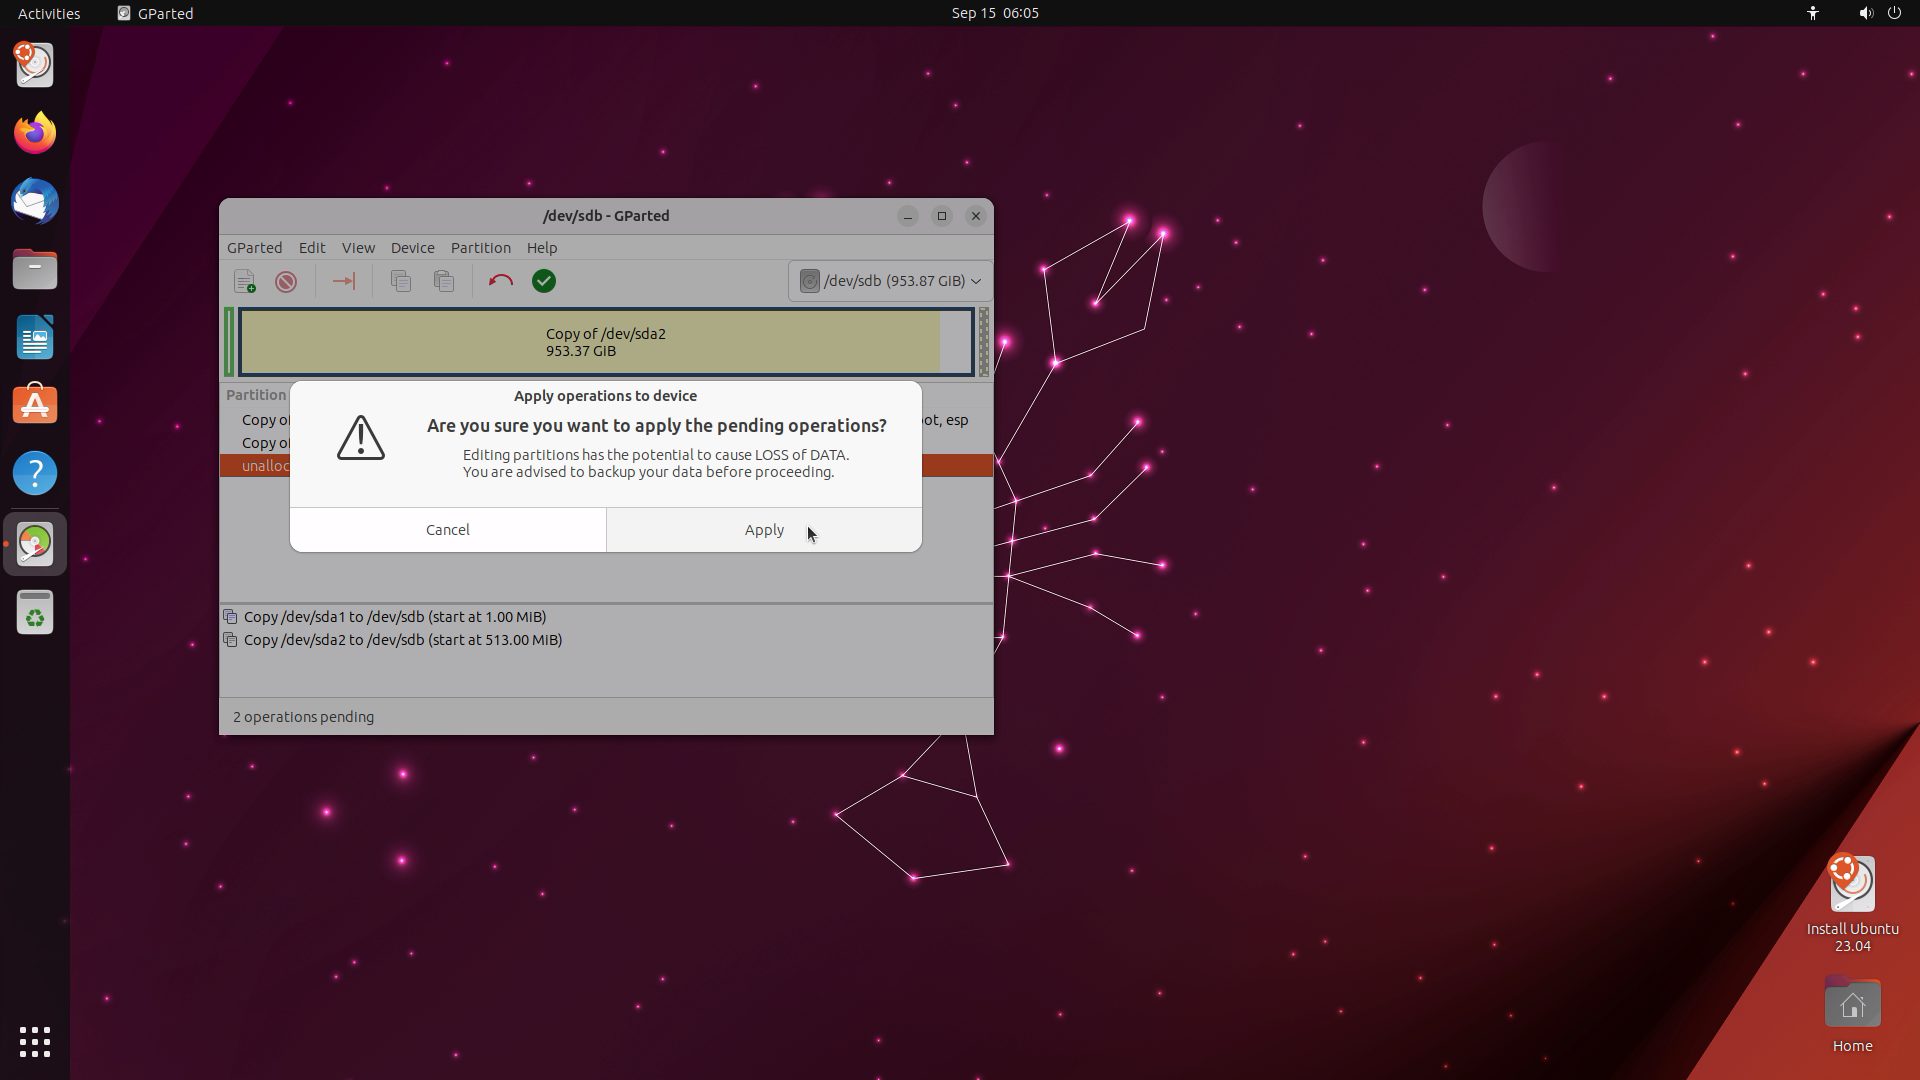The width and height of the screenshot is (1920, 1080).
Task: Select the Home folder desktop icon
Action: click(1852, 1014)
